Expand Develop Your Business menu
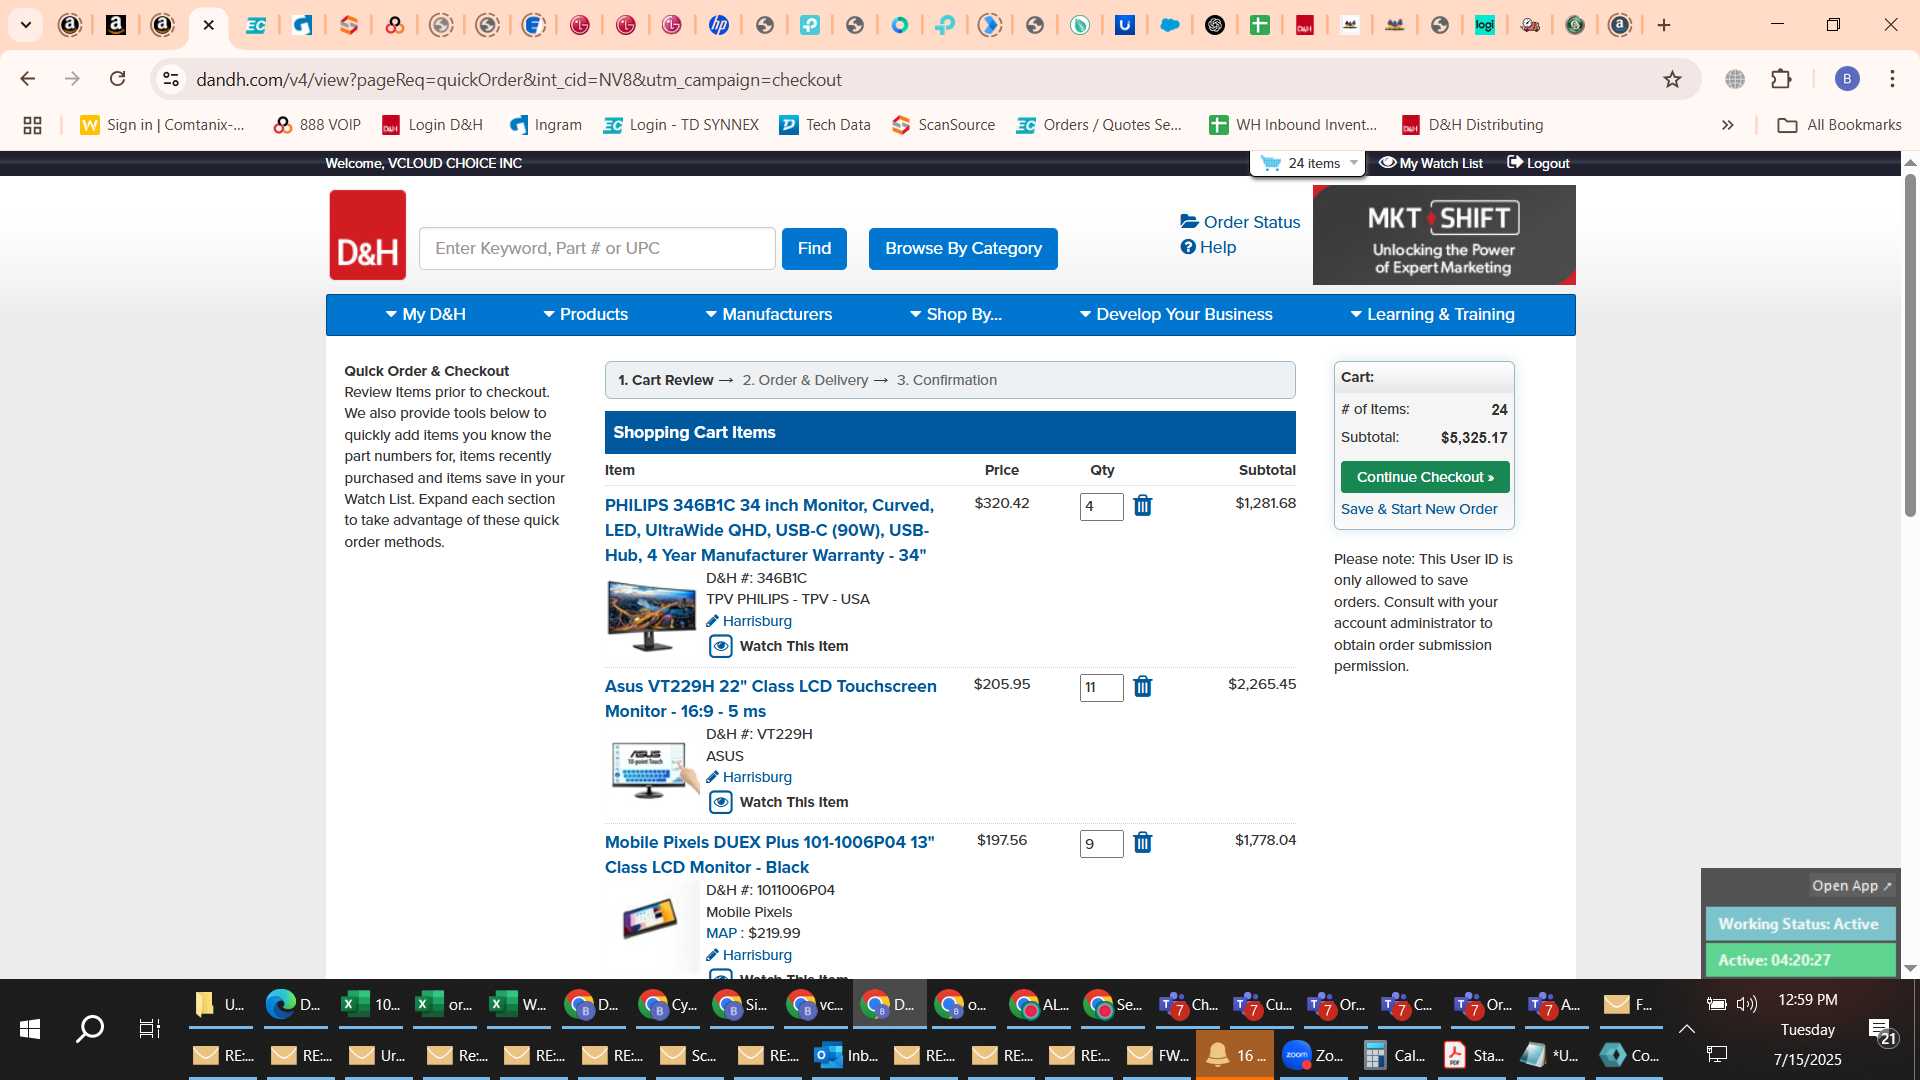This screenshot has height=1080, width=1920. coord(1176,314)
